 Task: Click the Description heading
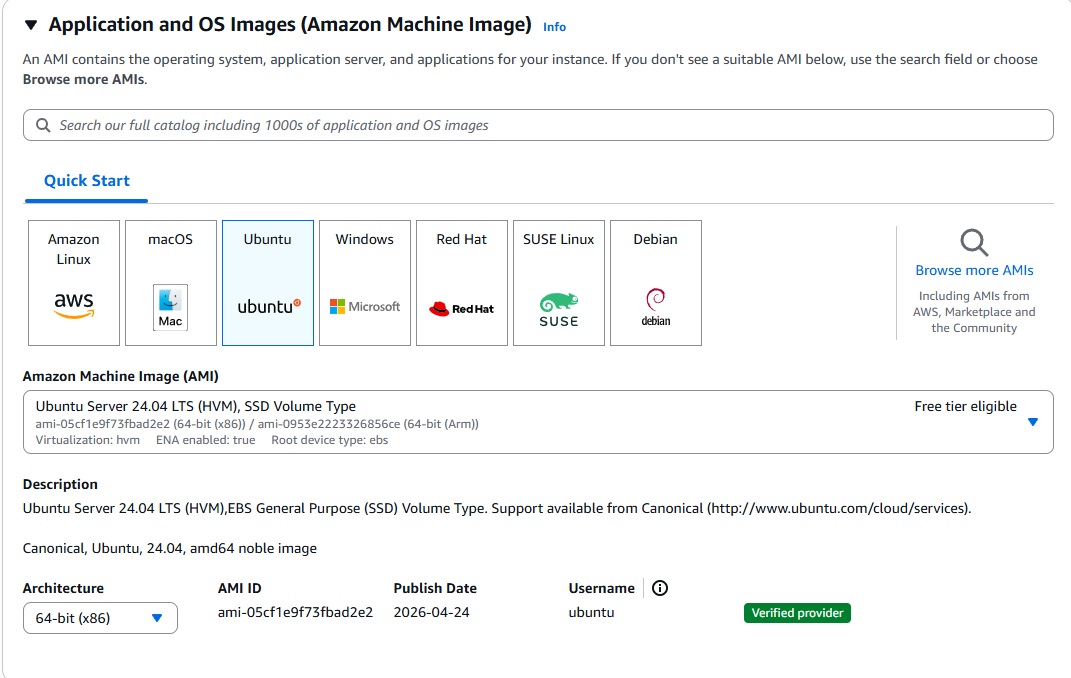pos(60,484)
